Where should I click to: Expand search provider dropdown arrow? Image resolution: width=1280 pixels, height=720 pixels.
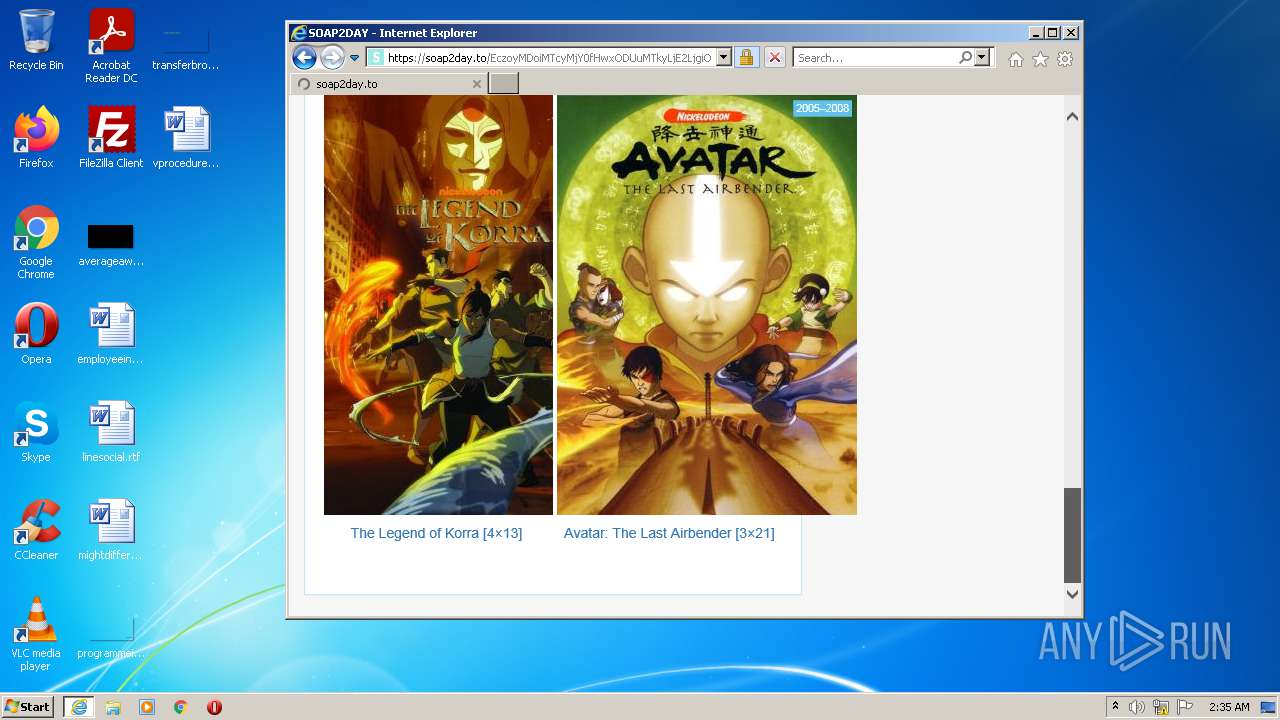coord(982,58)
